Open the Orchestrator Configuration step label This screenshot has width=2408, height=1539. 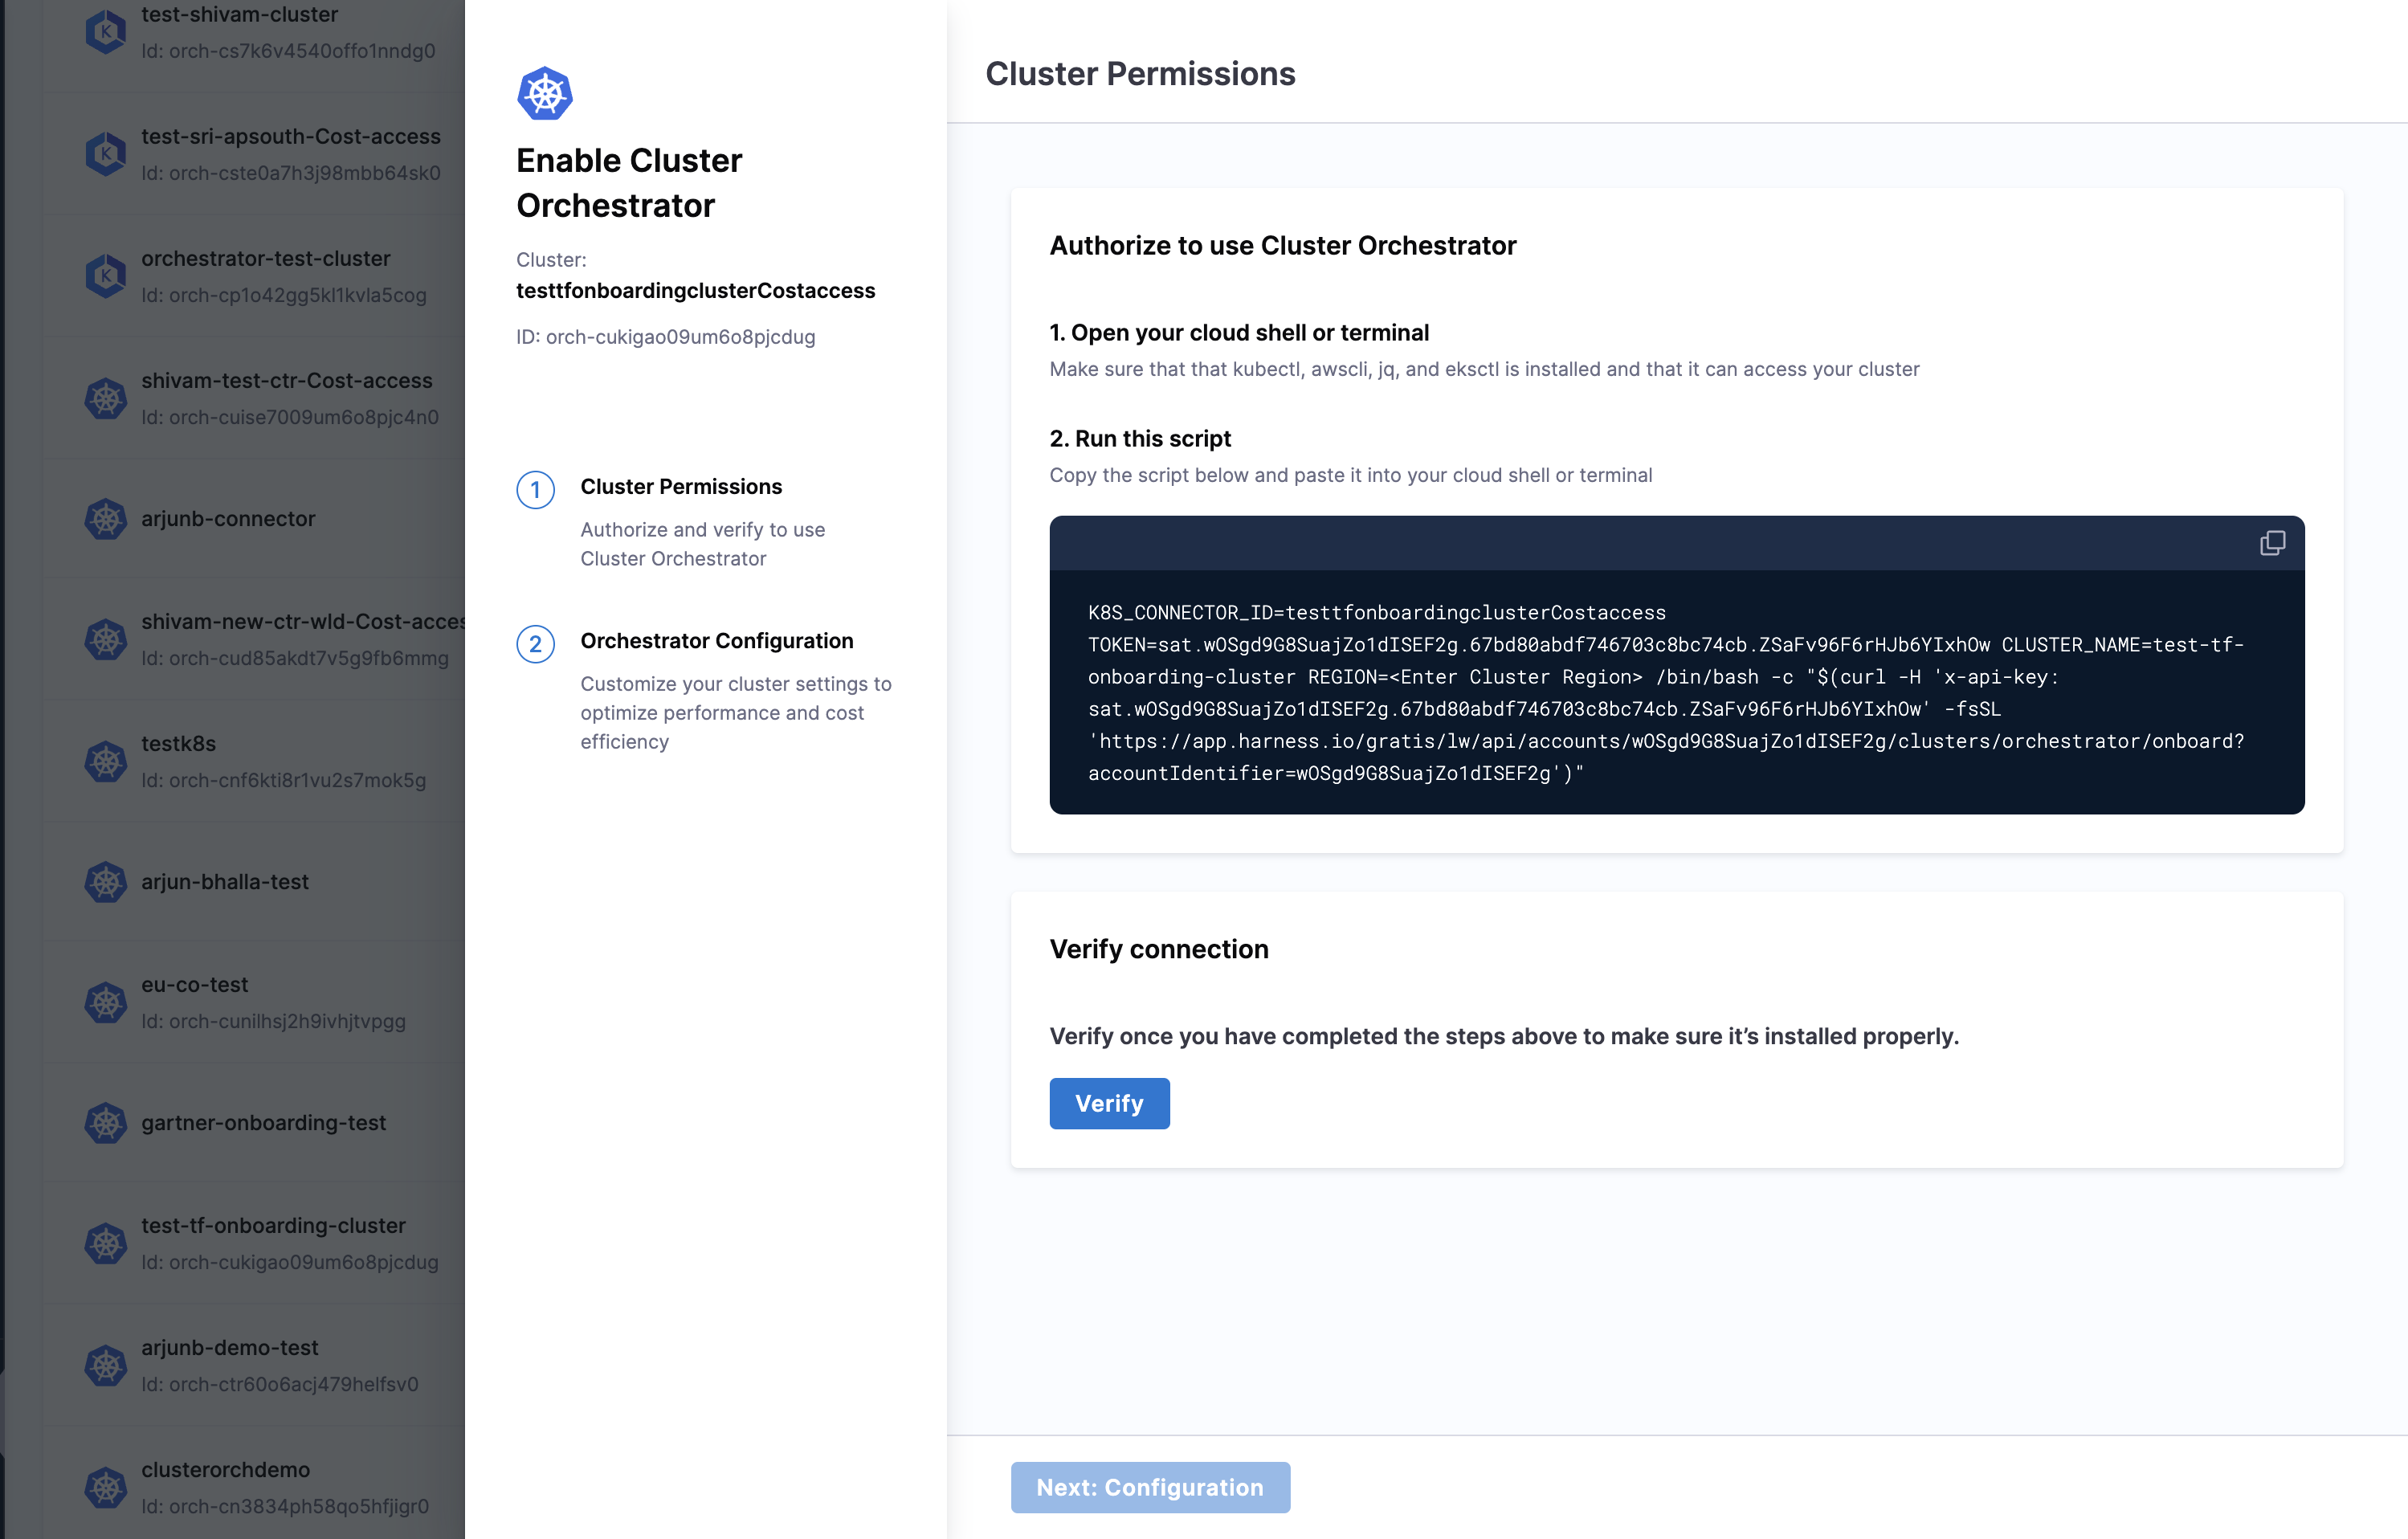(716, 641)
